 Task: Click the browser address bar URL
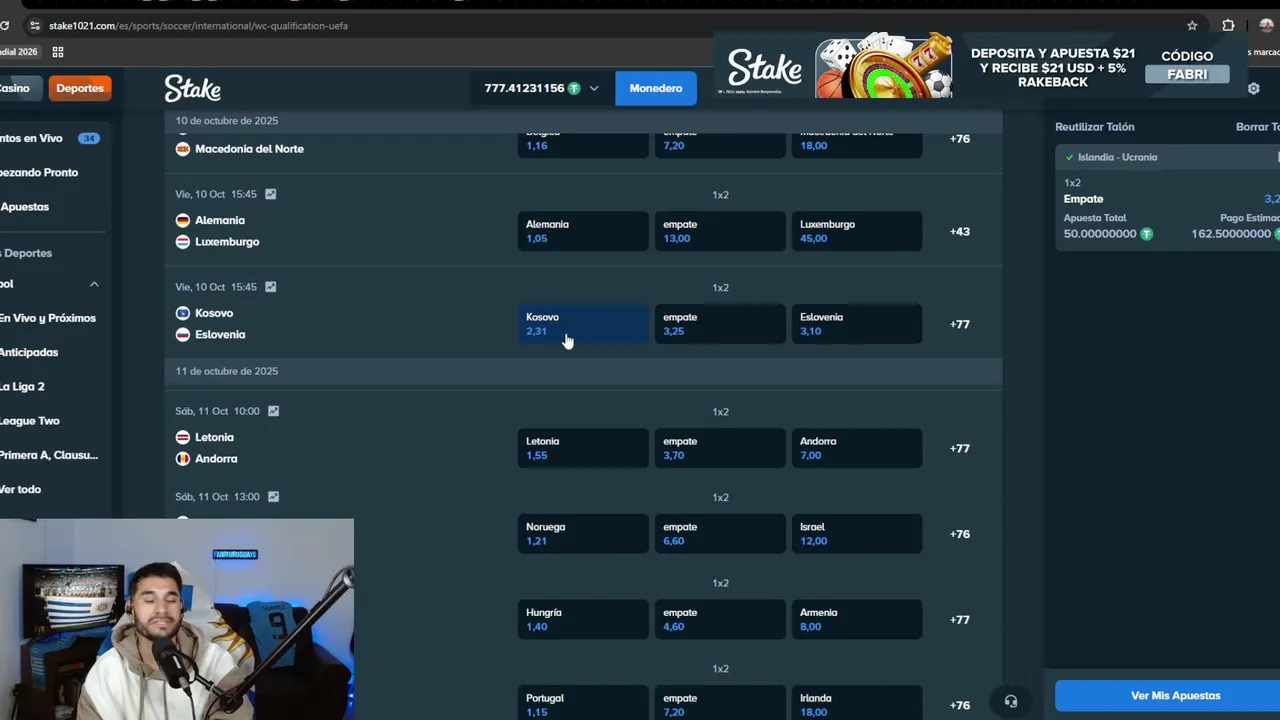click(198, 25)
